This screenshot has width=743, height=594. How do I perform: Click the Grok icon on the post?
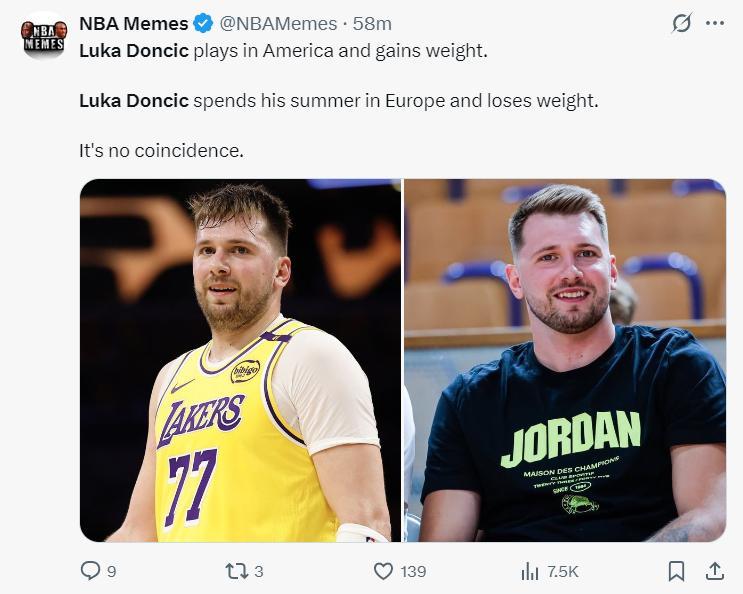tap(681, 23)
